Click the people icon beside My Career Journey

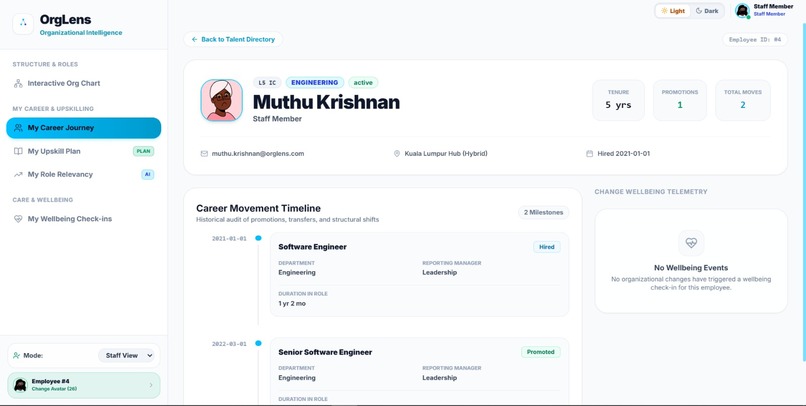pyautogui.click(x=18, y=128)
